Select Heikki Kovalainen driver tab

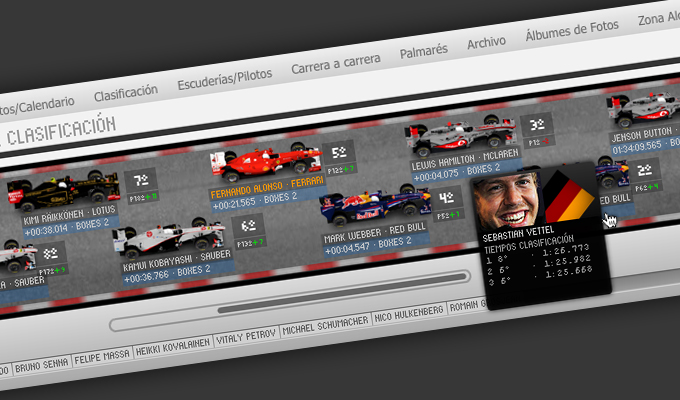click(x=173, y=346)
